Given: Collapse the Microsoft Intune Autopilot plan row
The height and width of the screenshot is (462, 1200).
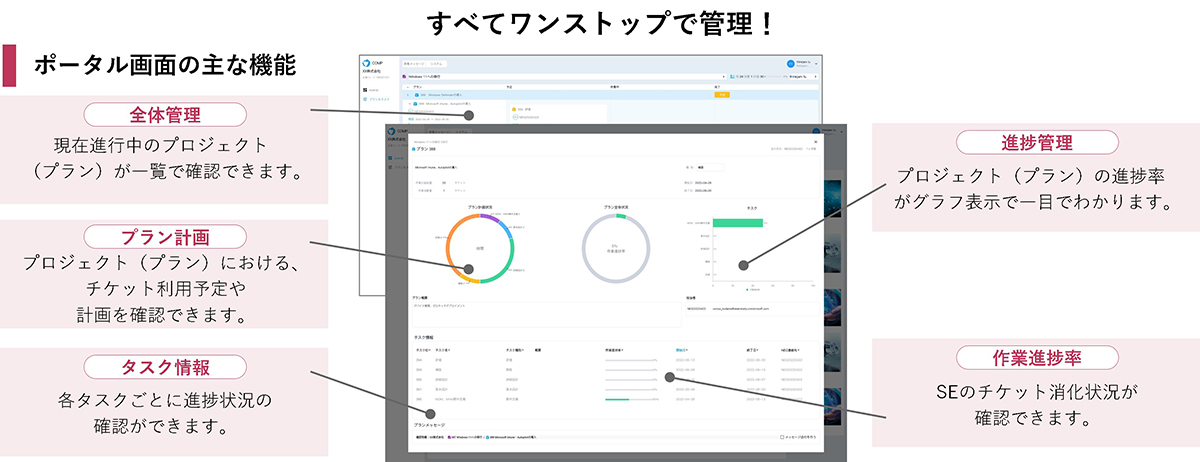Looking at the screenshot, I should coord(407,102).
